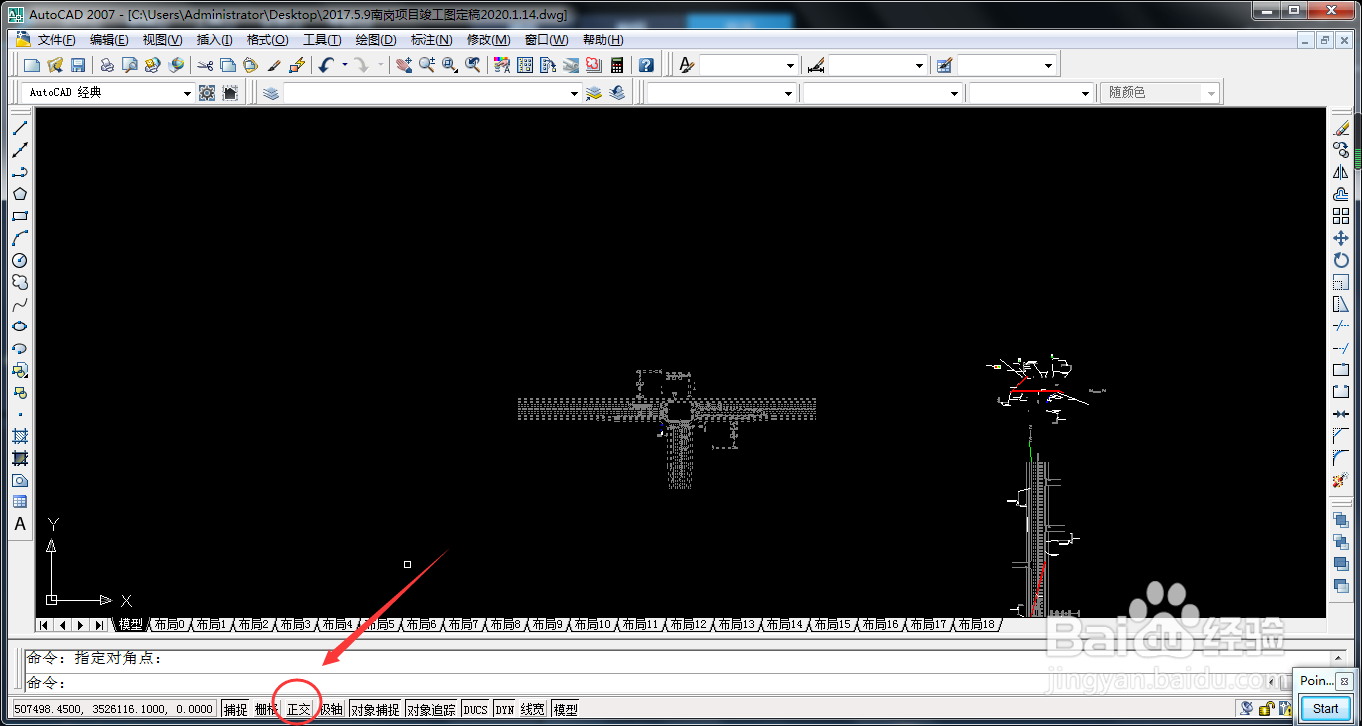Image resolution: width=1362 pixels, height=726 pixels.
Task: Open Plot Preview icon
Action: 129,65
